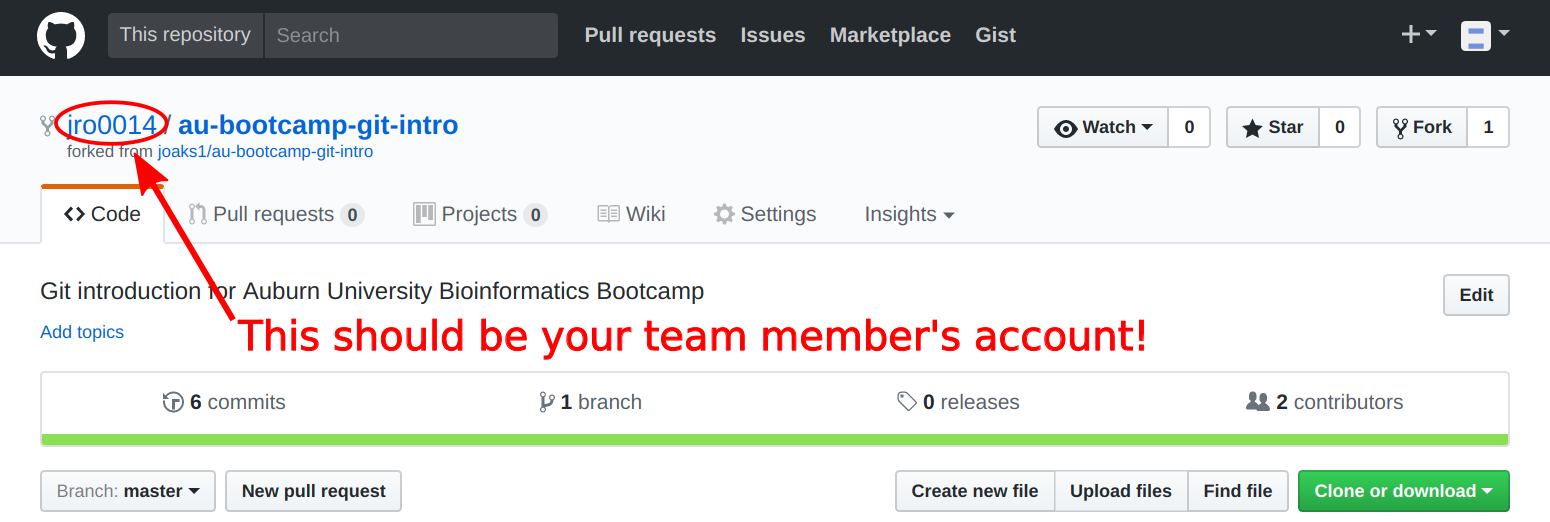This screenshot has height=522, width=1550.
Task: View stargazers count next to Star
Action: pyautogui.click(x=1340, y=127)
